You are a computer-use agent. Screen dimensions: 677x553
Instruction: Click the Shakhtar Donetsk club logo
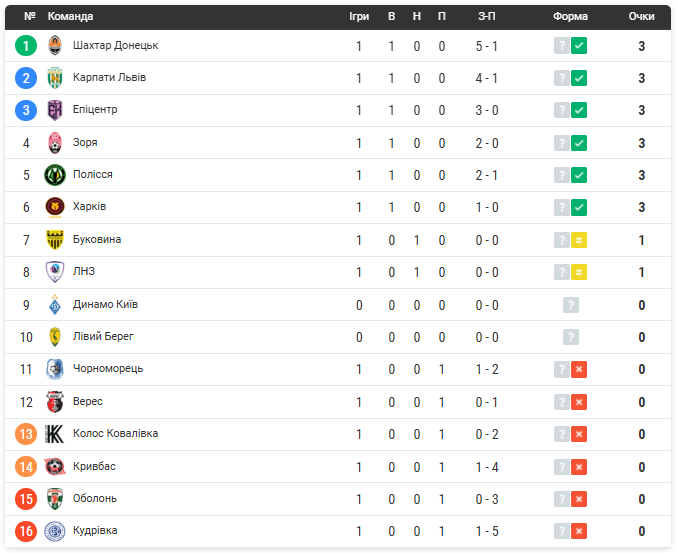click(x=55, y=46)
